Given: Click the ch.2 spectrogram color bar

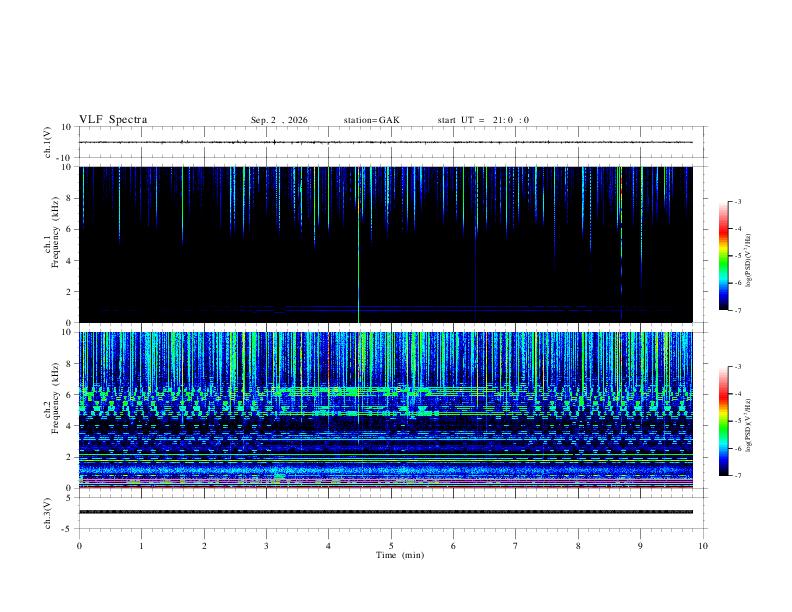Looking at the screenshot, I should [723, 421].
